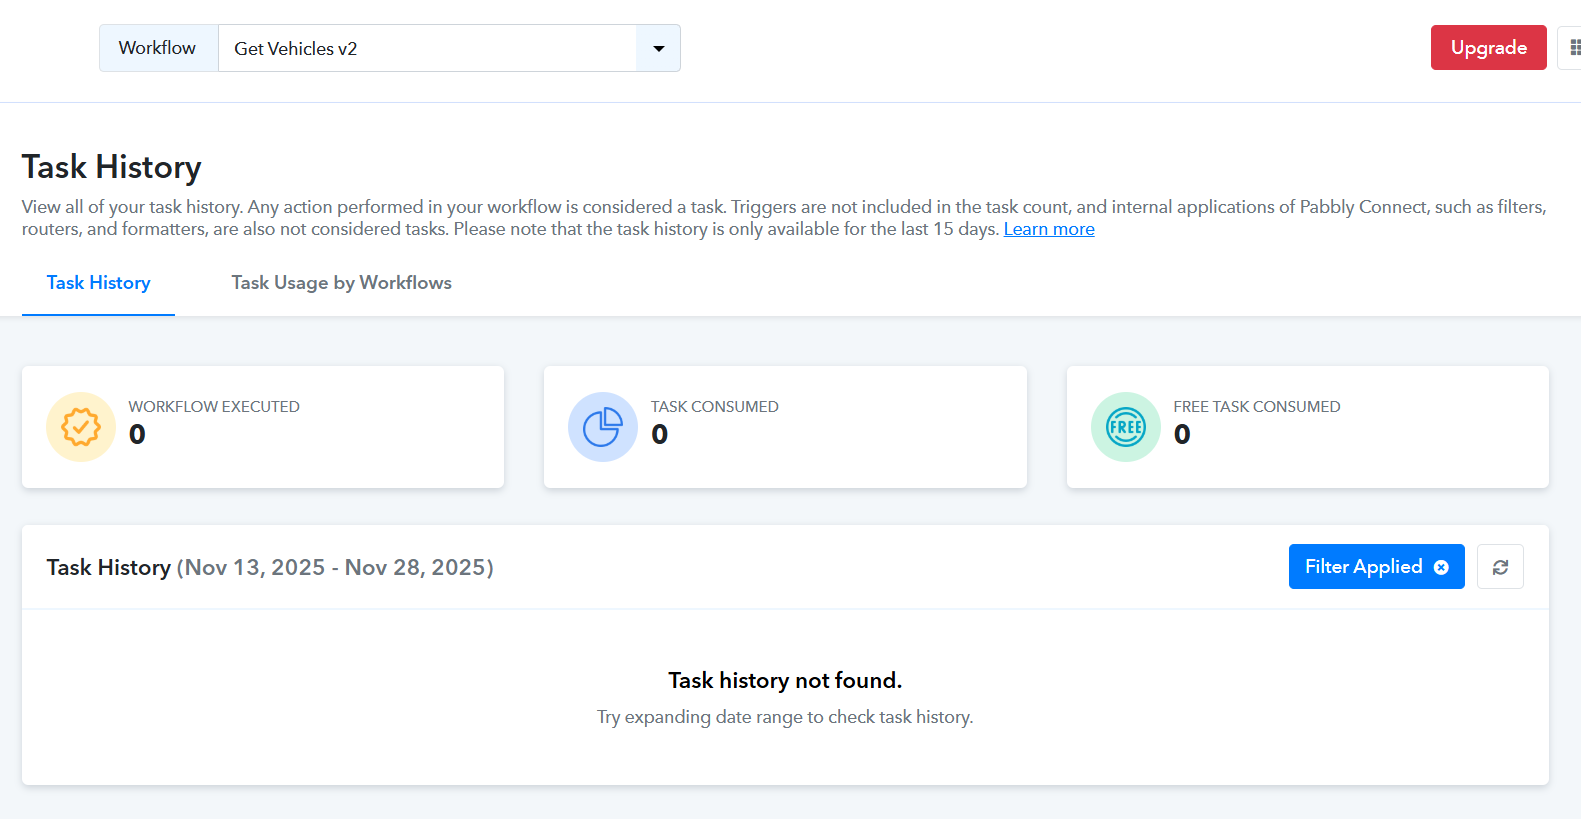Click the Workflow Executed badge icon
This screenshot has height=819, width=1581.
81,427
